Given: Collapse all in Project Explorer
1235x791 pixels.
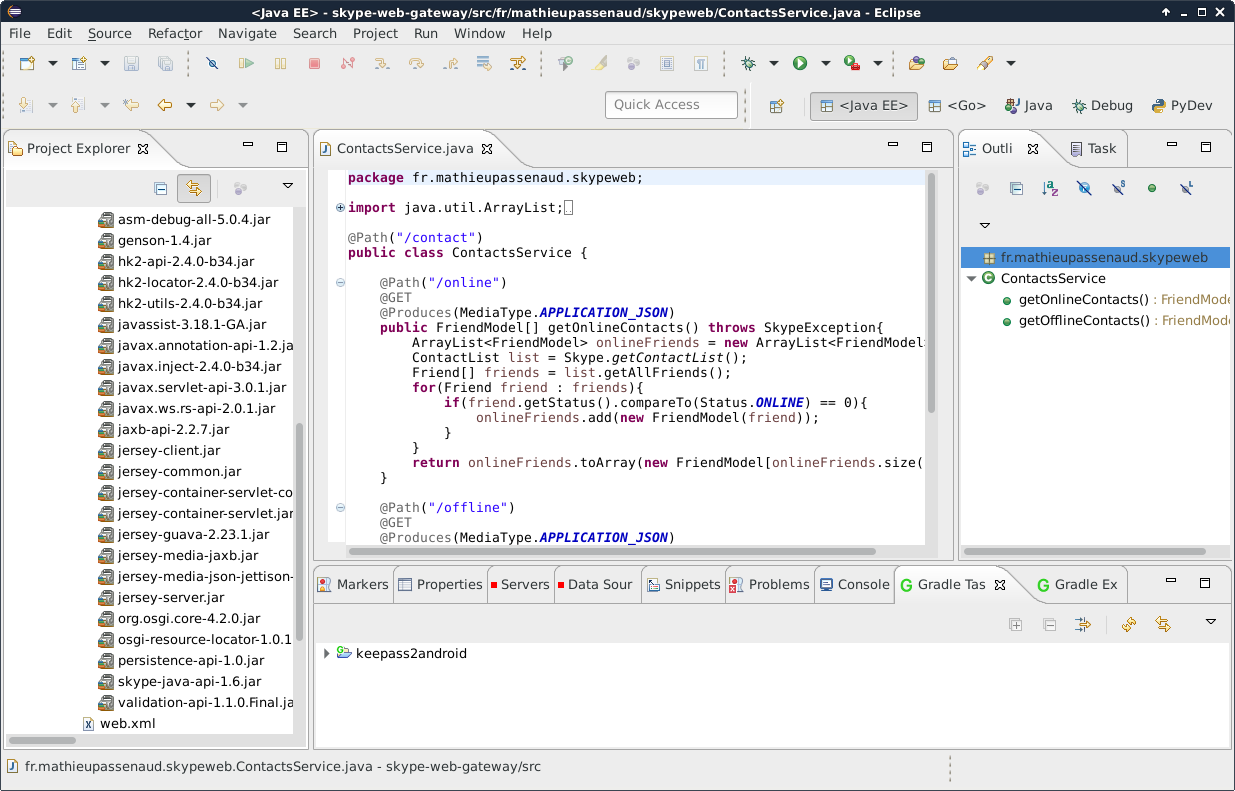Looking at the screenshot, I should coord(160,187).
